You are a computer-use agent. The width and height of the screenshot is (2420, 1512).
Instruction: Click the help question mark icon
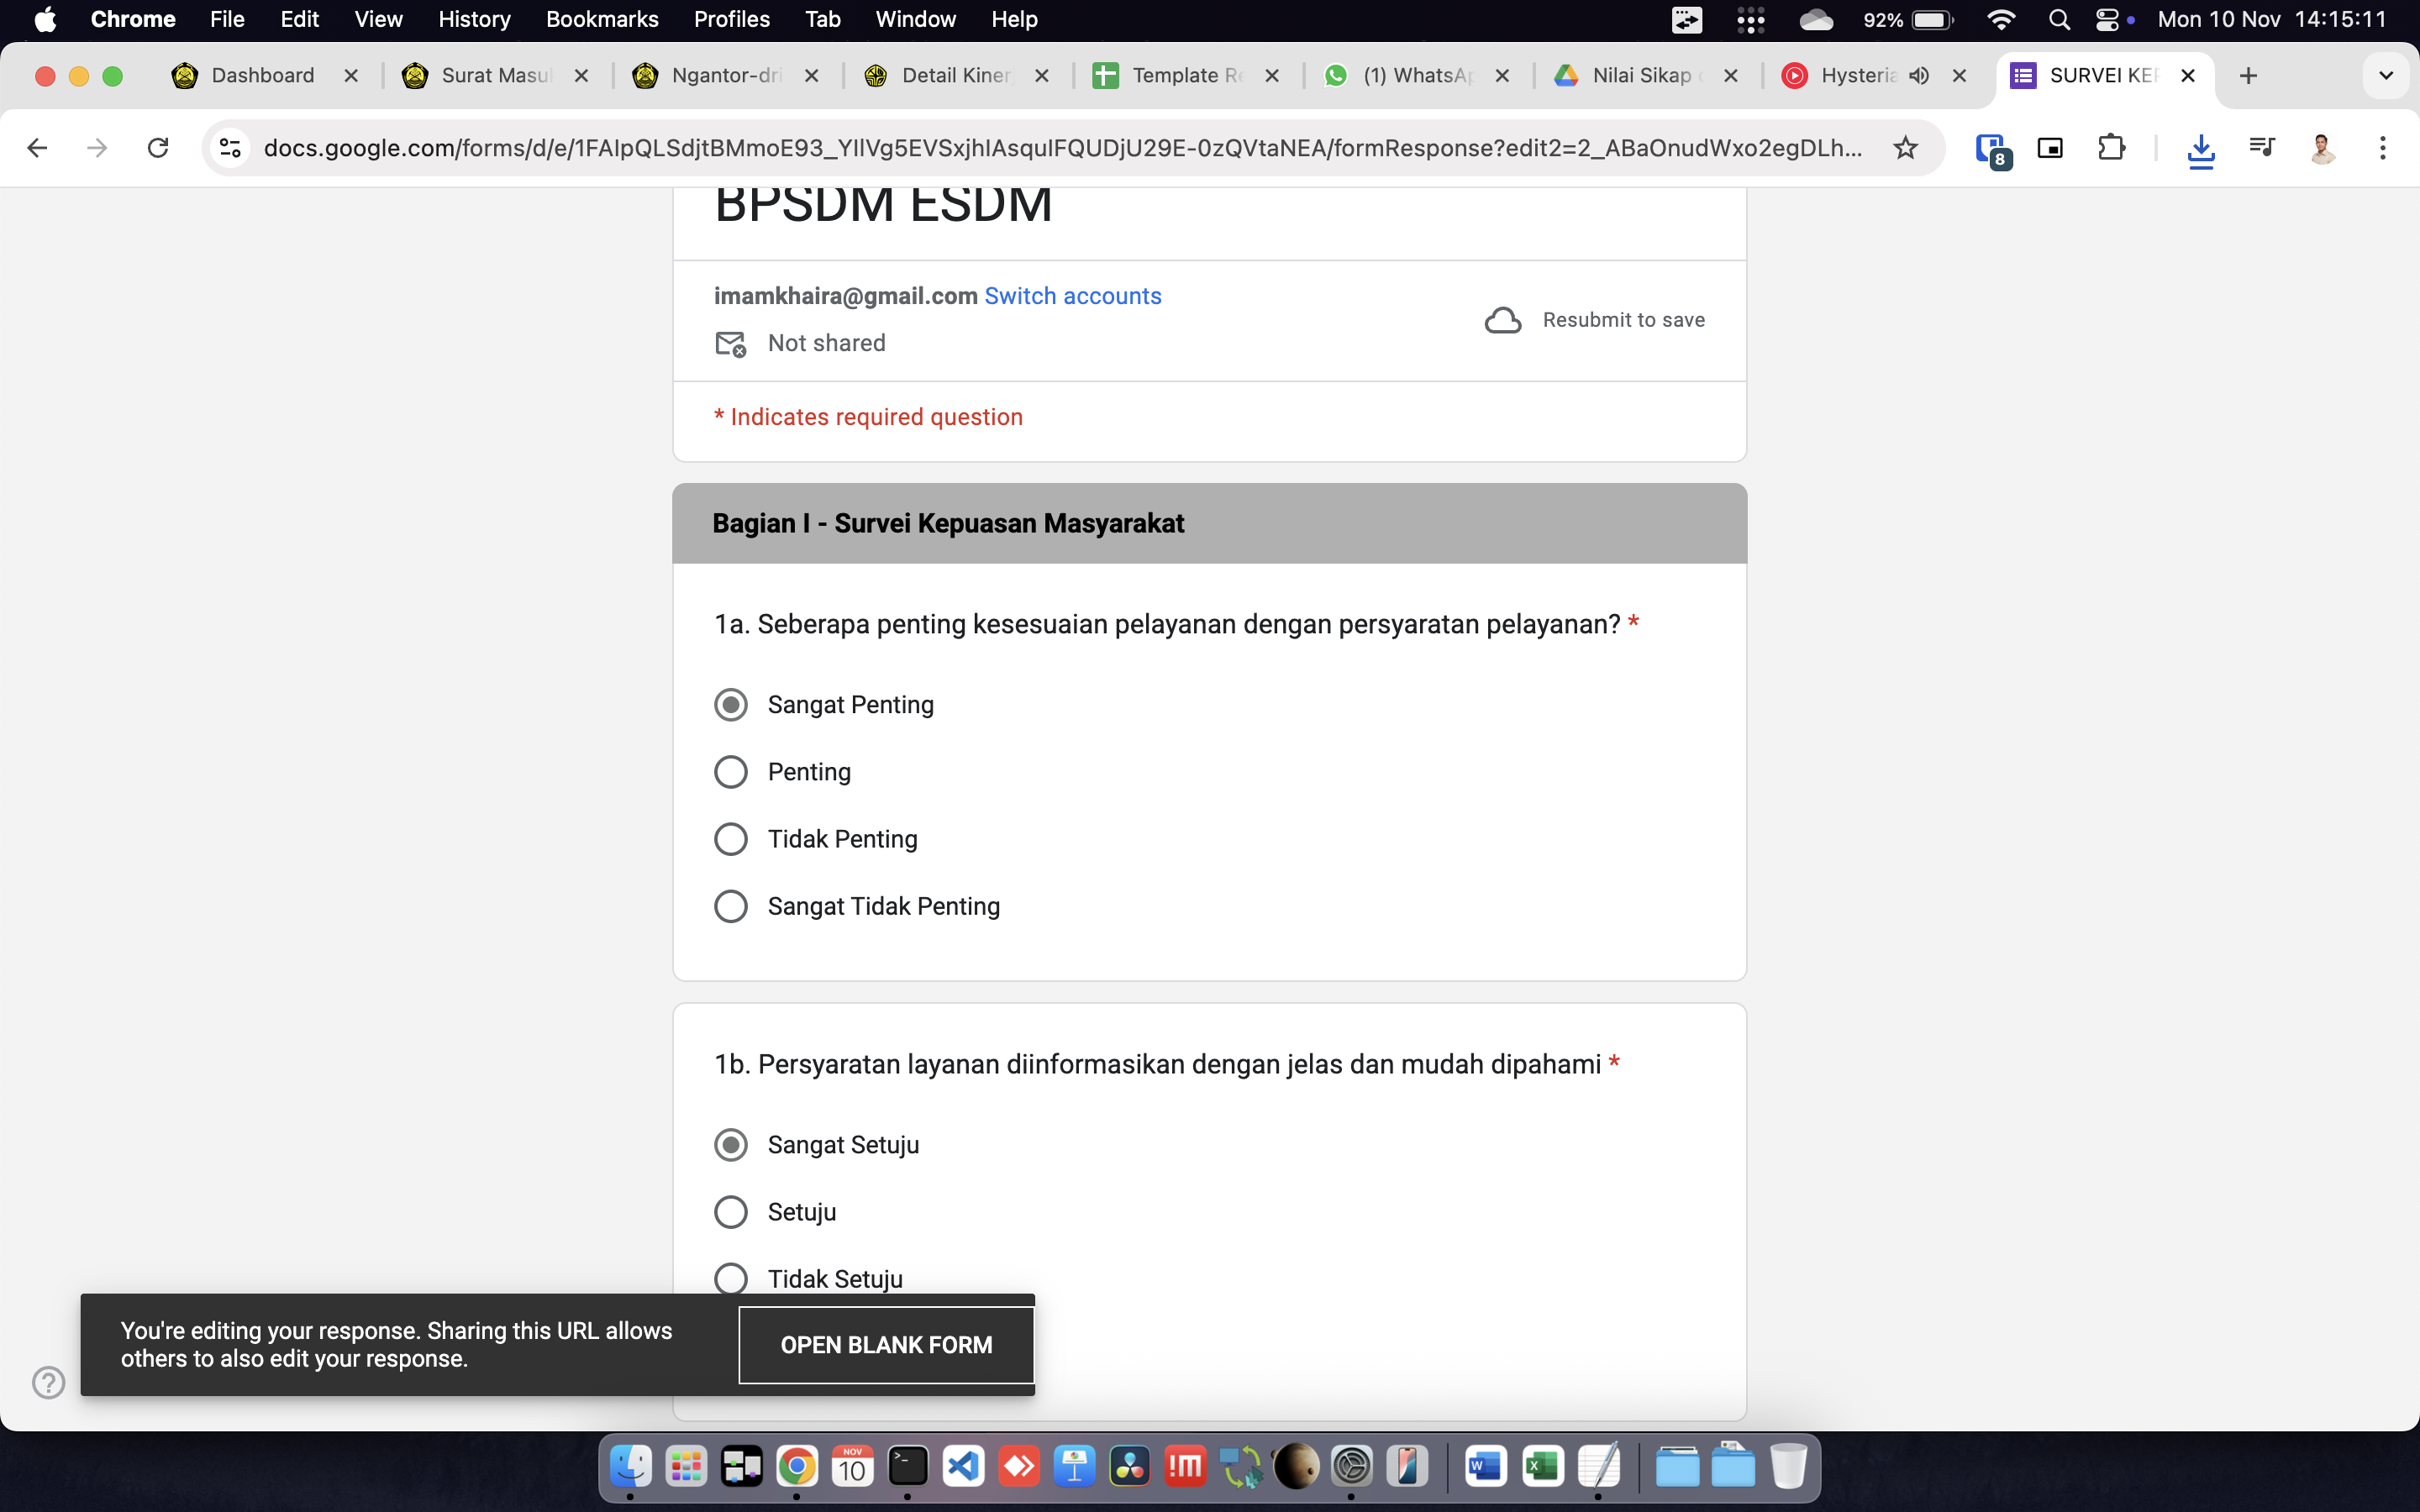point(48,1382)
